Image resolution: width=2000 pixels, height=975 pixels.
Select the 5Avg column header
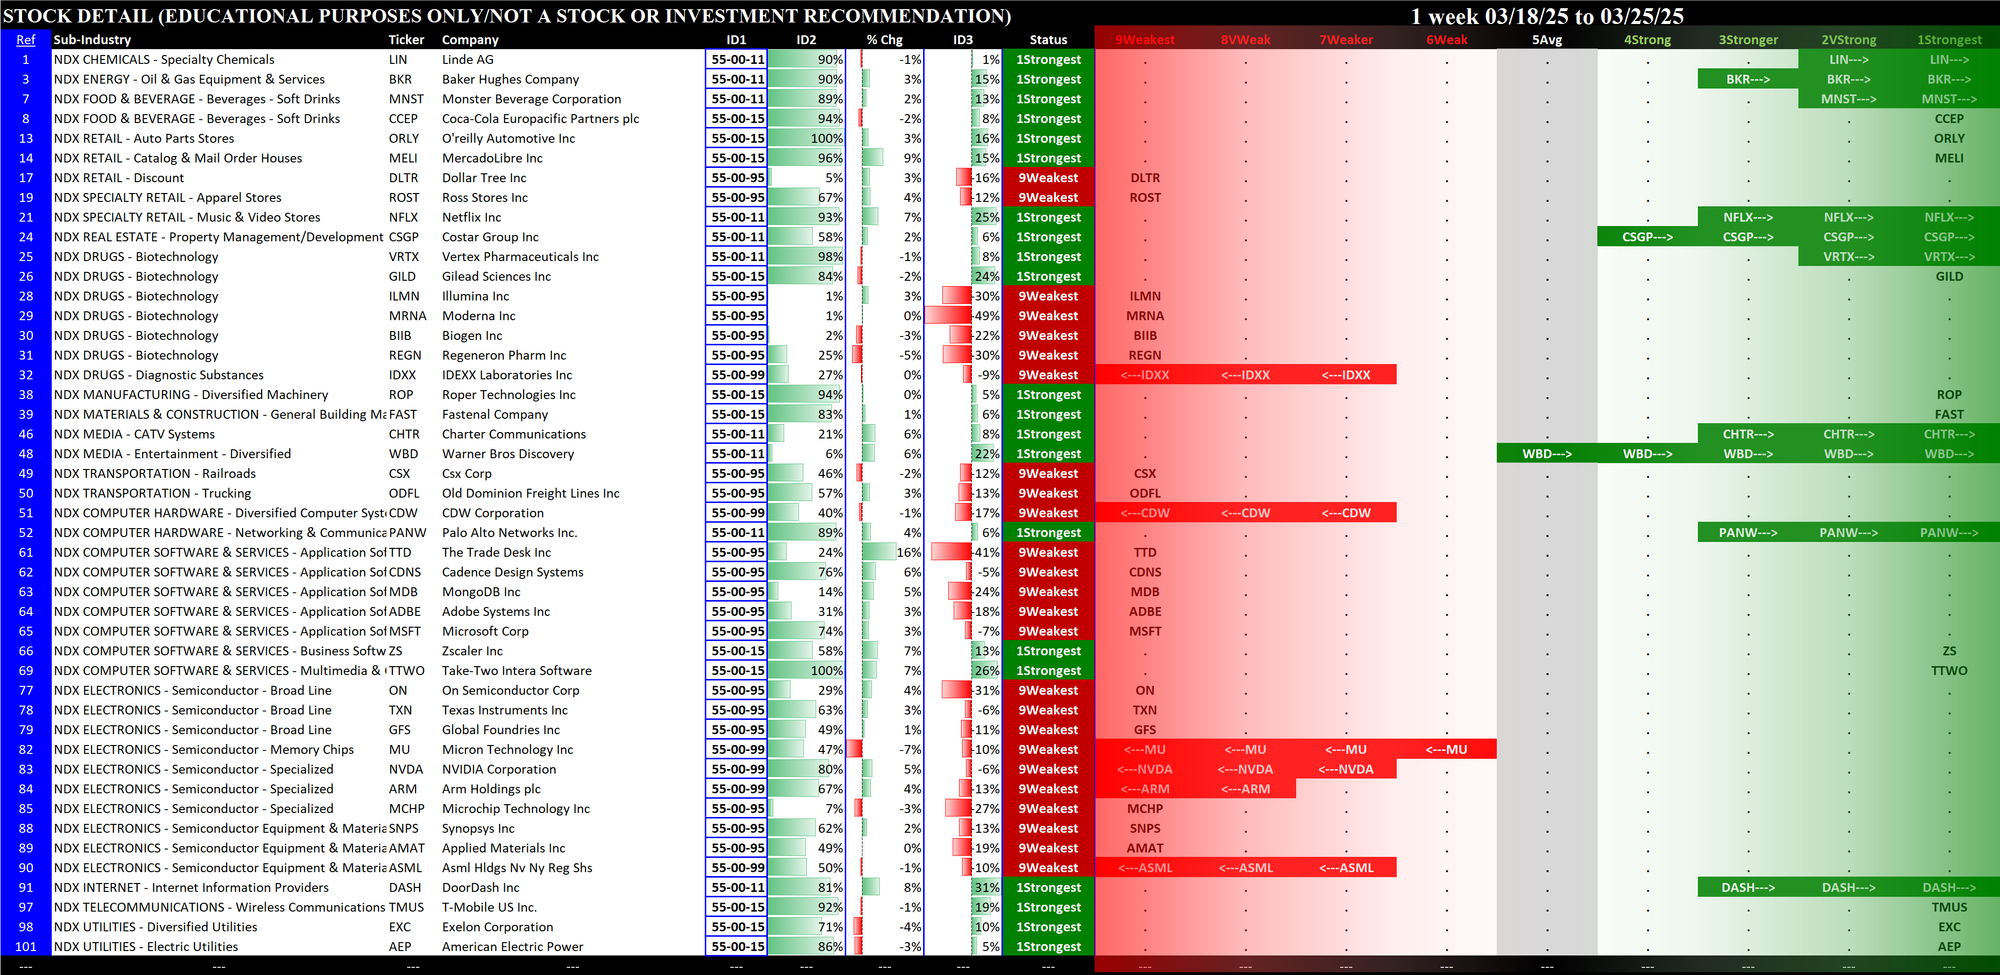pos(1547,40)
